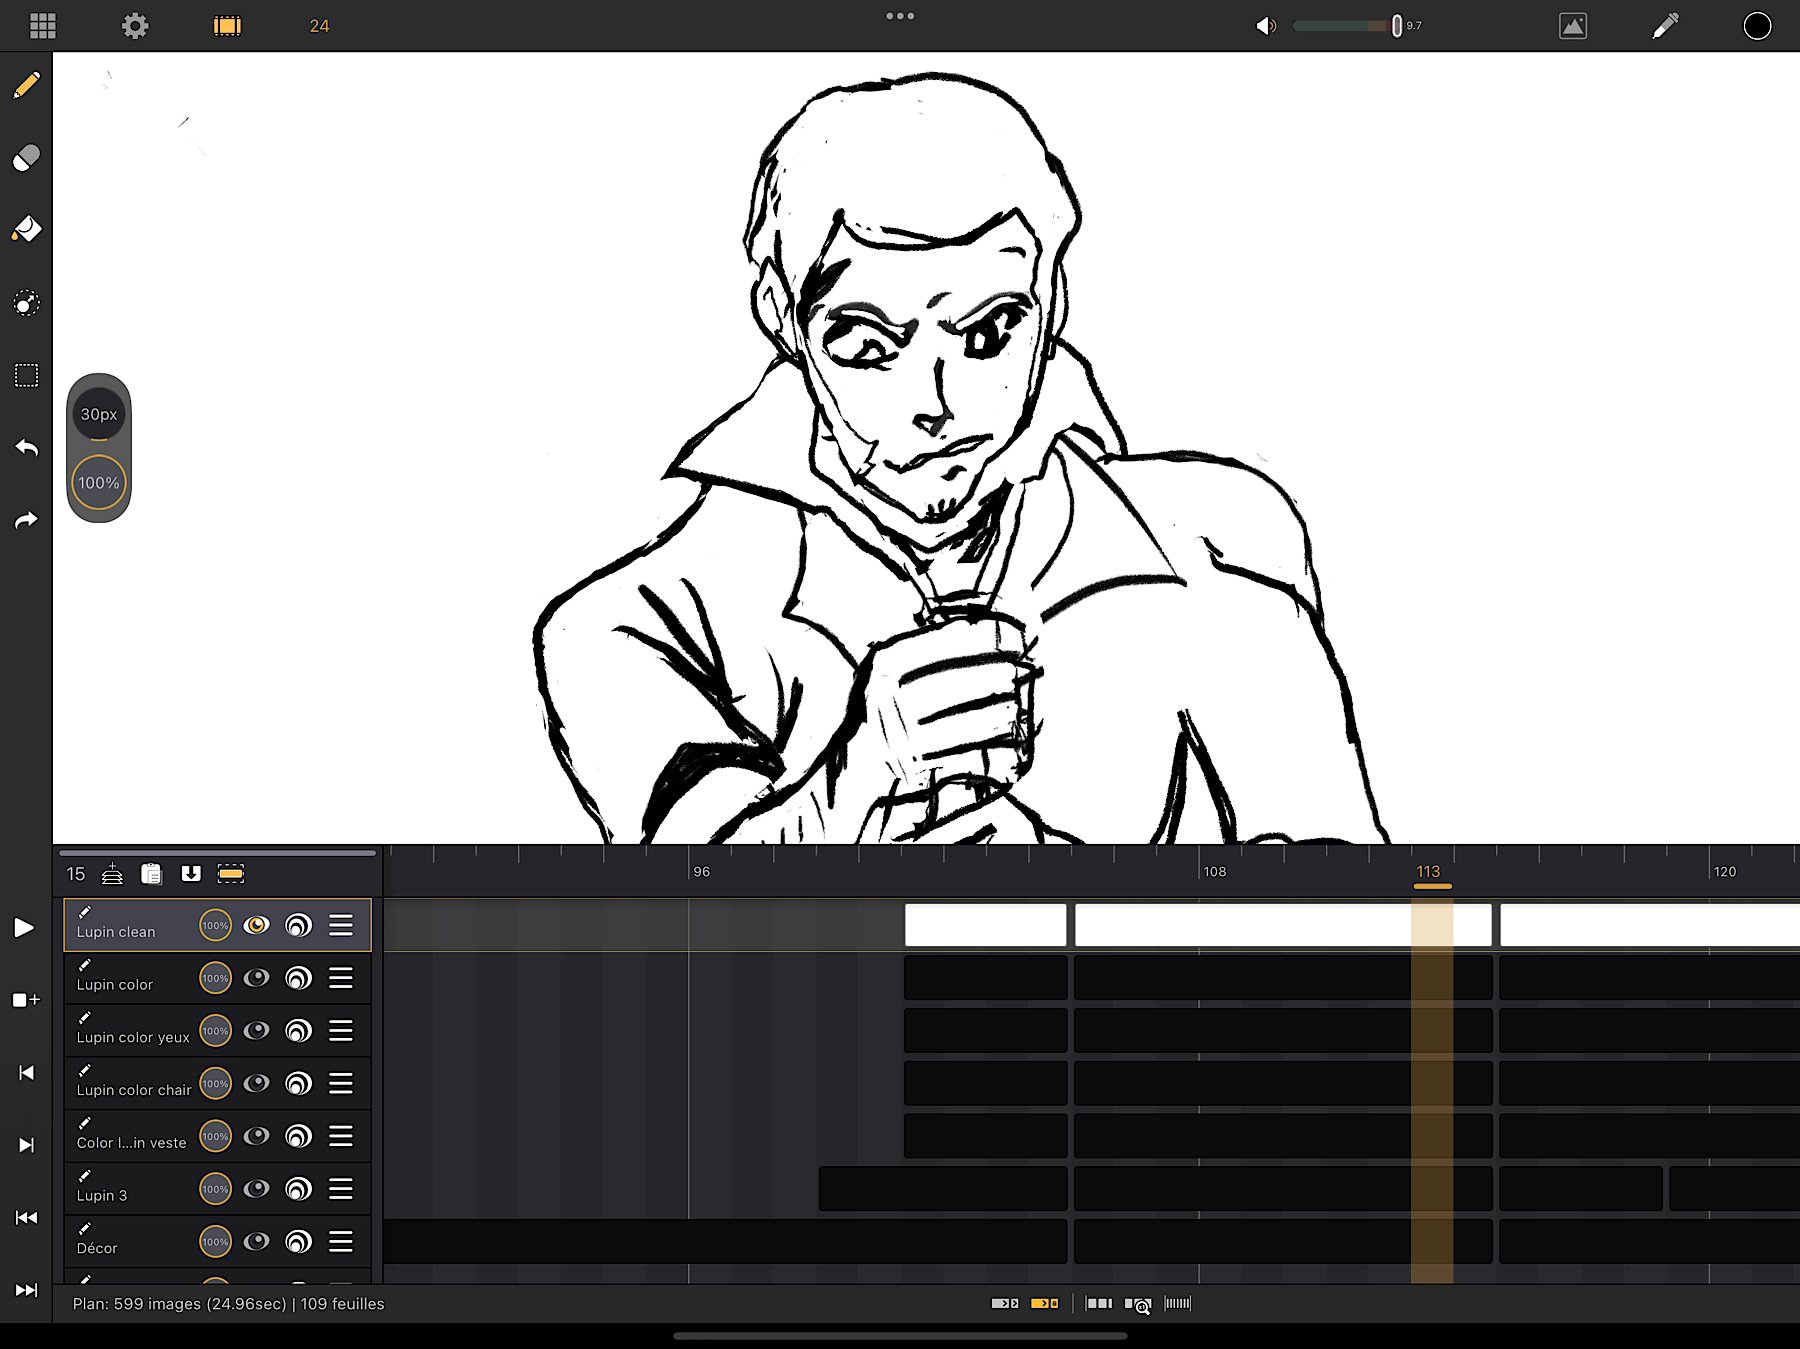Screen dimensions: 1800x1349
Task: Add a new layer icon
Action: tap(112, 873)
